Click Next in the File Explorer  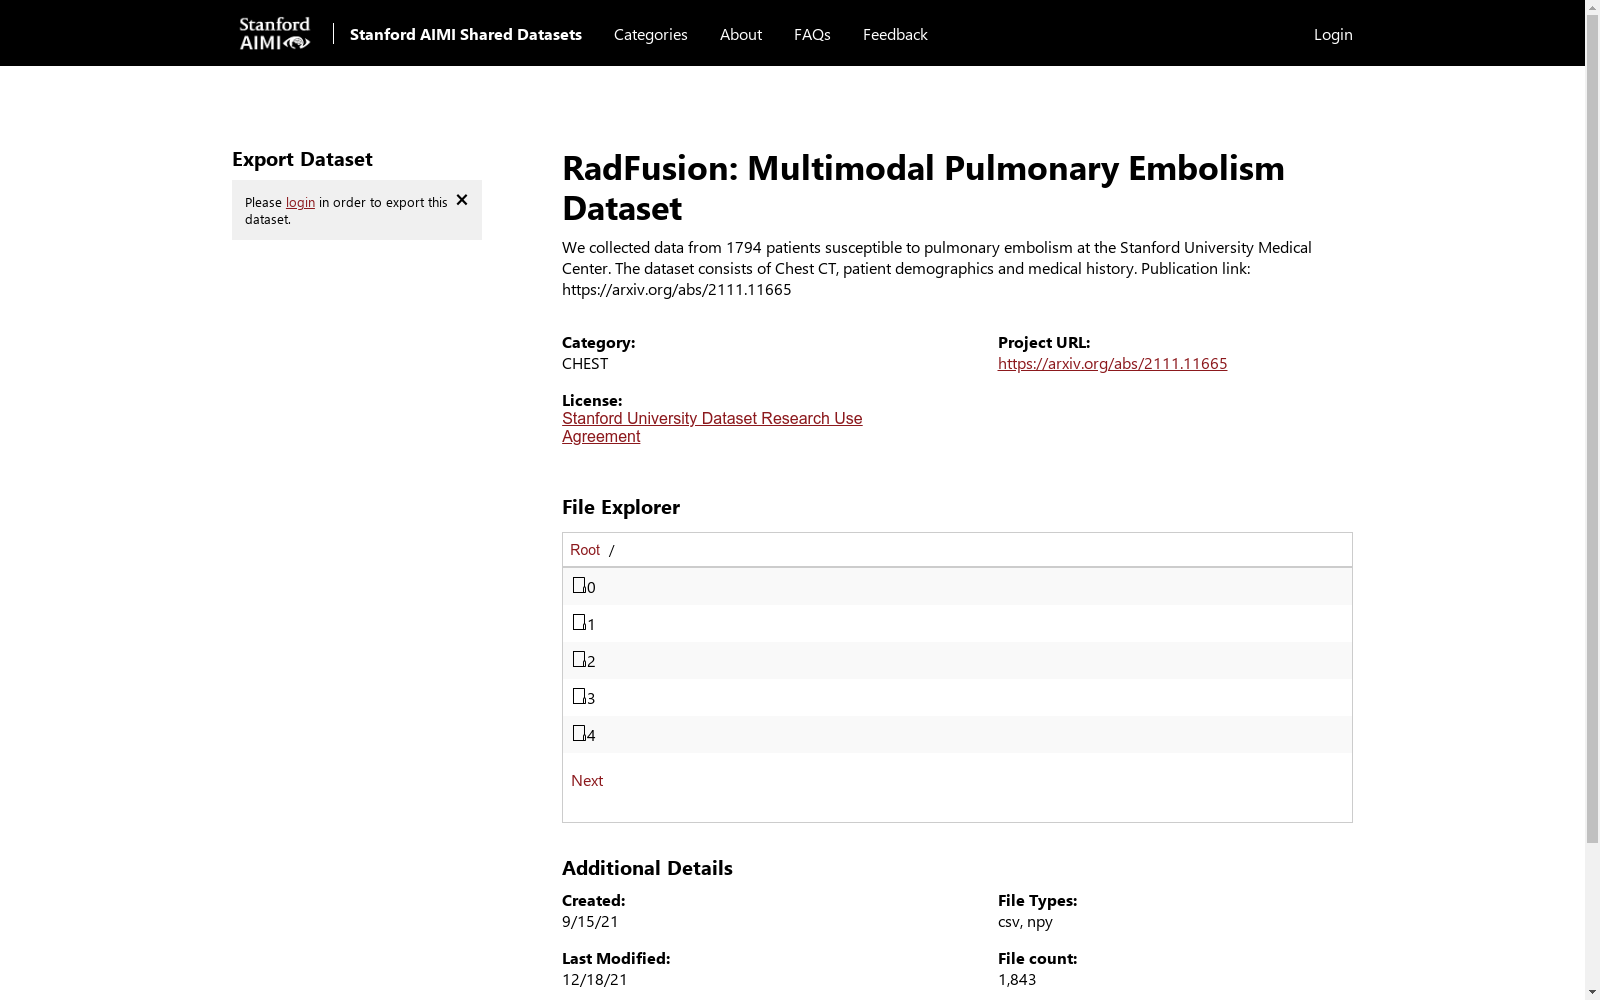[587, 780]
